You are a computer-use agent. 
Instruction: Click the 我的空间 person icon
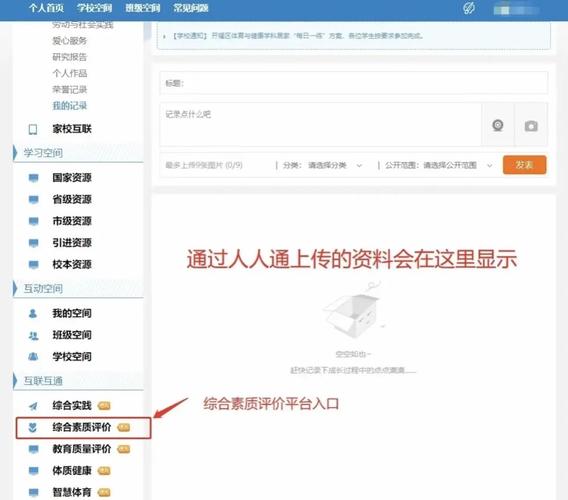[x=33, y=313]
